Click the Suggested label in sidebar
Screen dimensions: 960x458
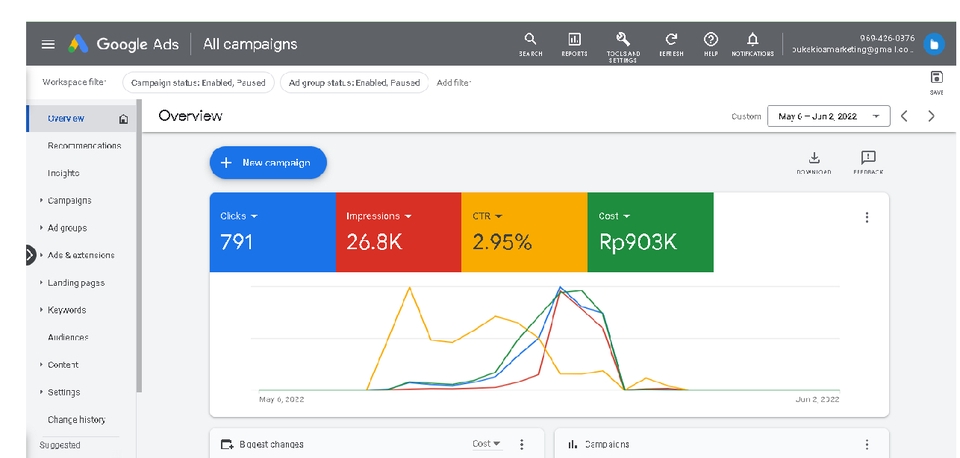click(60, 446)
